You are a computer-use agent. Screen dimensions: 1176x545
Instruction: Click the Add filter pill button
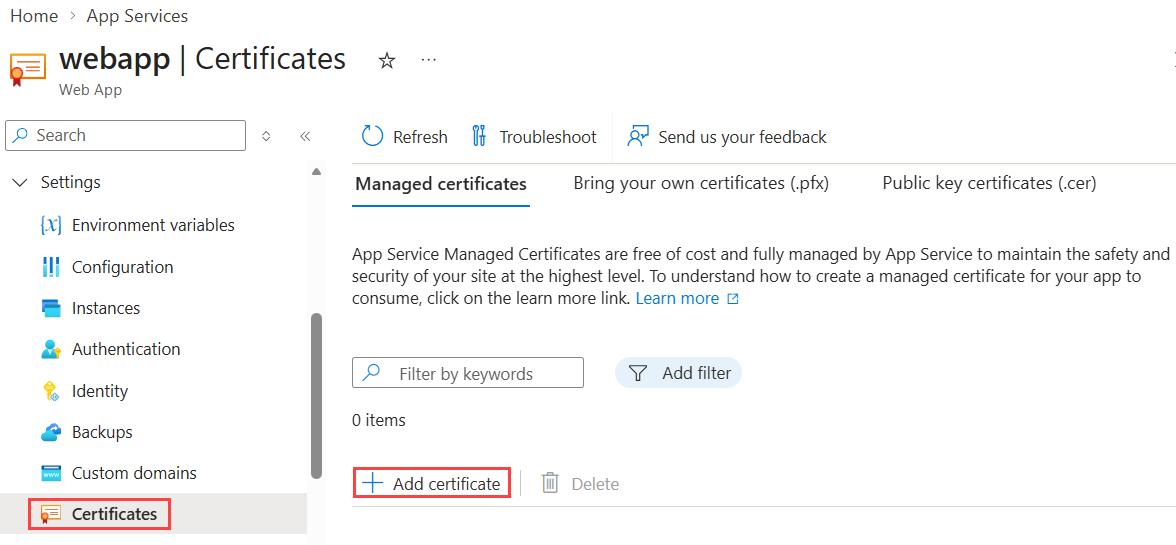pos(678,373)
